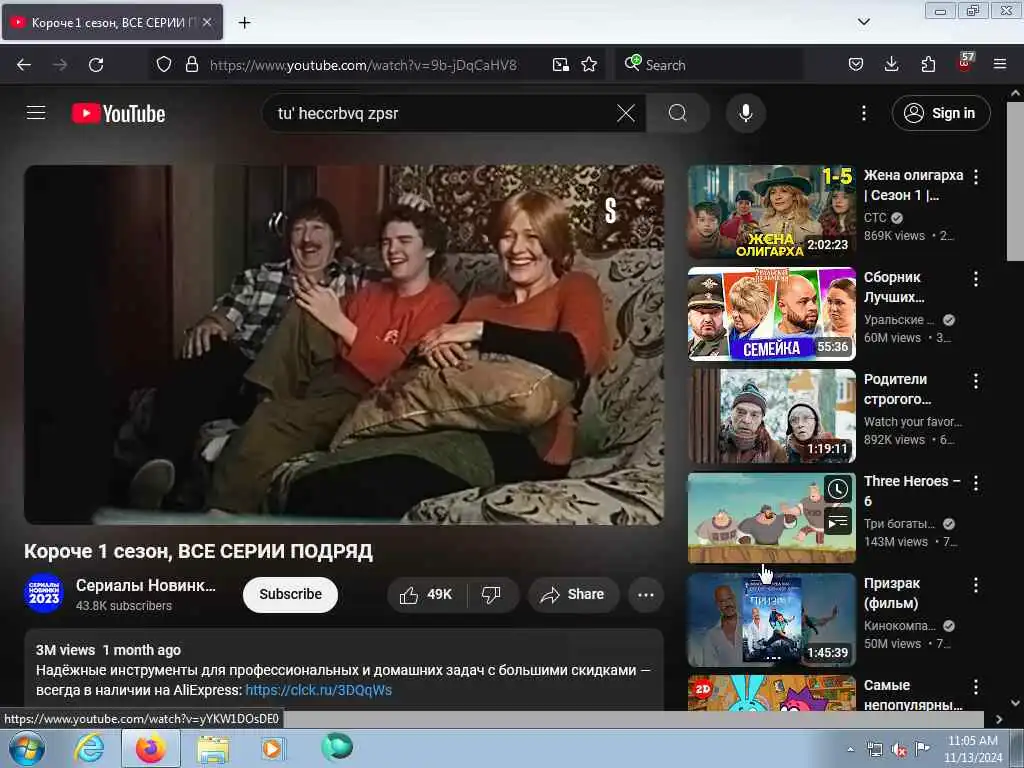1024x768 pixels.
Task: Open Windows Explorer folder on taskbar
Action: coord(213,749)
